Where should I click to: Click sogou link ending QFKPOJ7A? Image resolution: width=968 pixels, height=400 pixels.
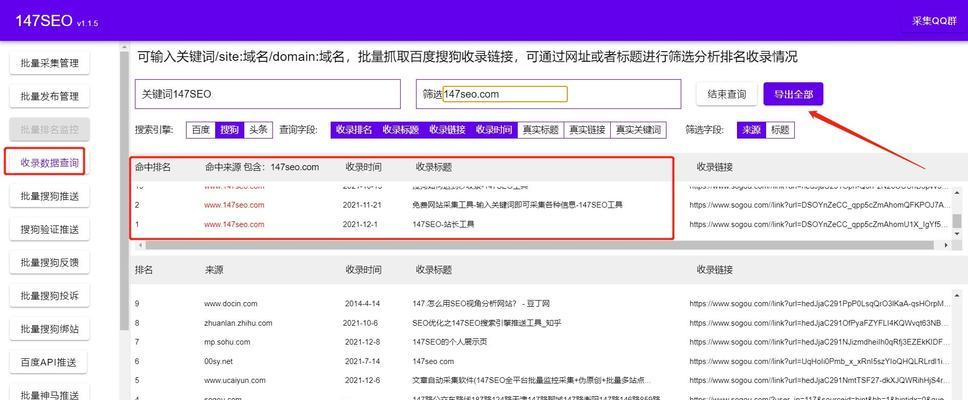tap(818, 205)
